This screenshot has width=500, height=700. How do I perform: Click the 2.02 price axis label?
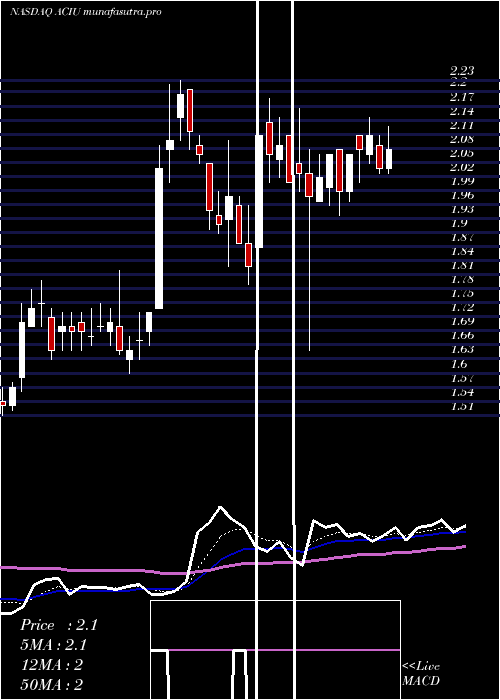pos(462,167)
